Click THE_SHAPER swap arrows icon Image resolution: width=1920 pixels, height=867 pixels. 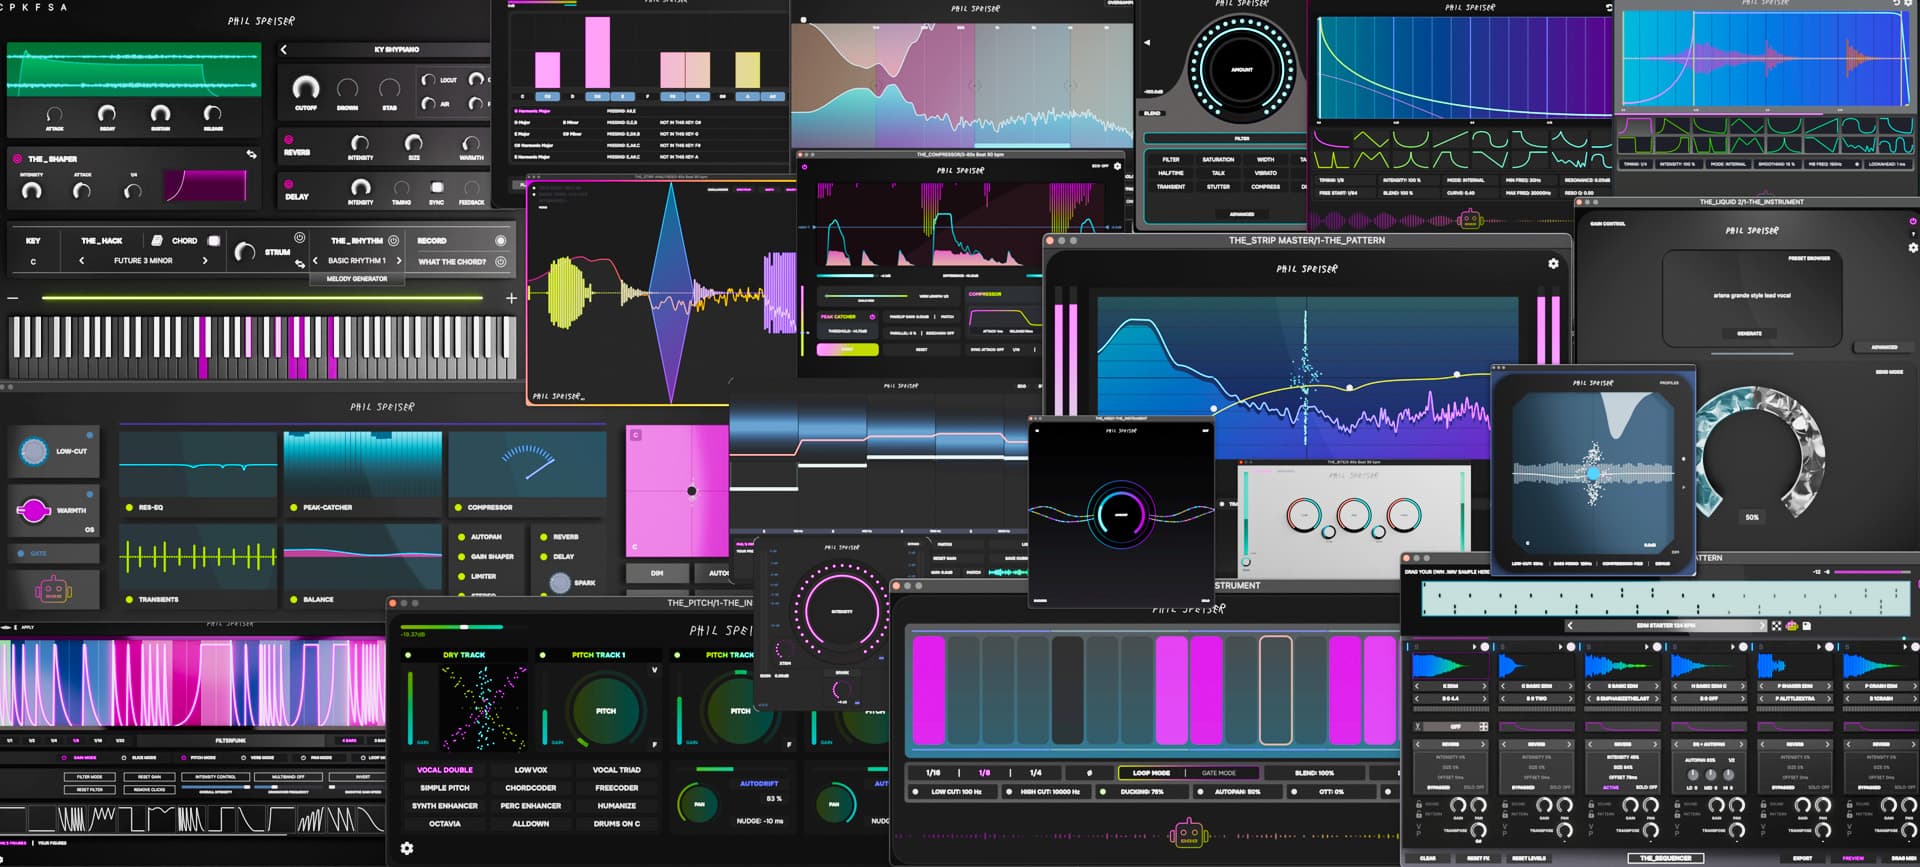(x=251, y=155)
